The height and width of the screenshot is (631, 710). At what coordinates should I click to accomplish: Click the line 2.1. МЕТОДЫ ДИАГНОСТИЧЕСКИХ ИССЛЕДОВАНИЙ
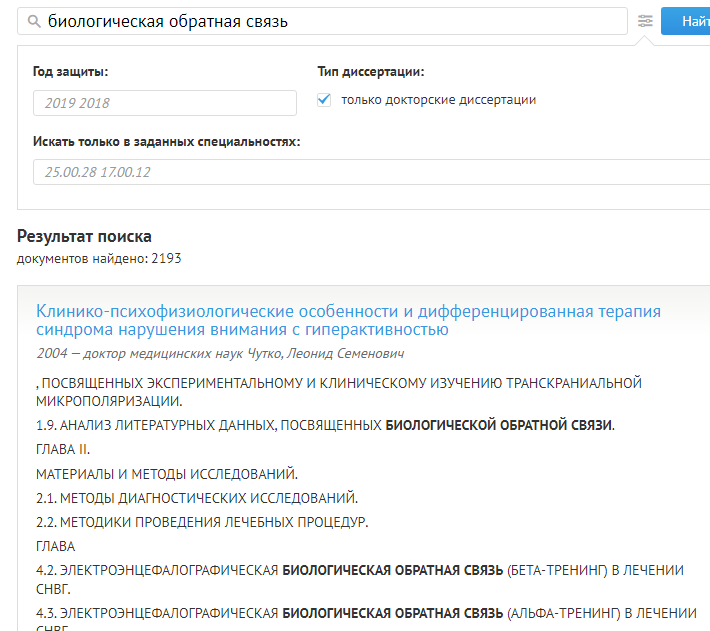(197, 498)
